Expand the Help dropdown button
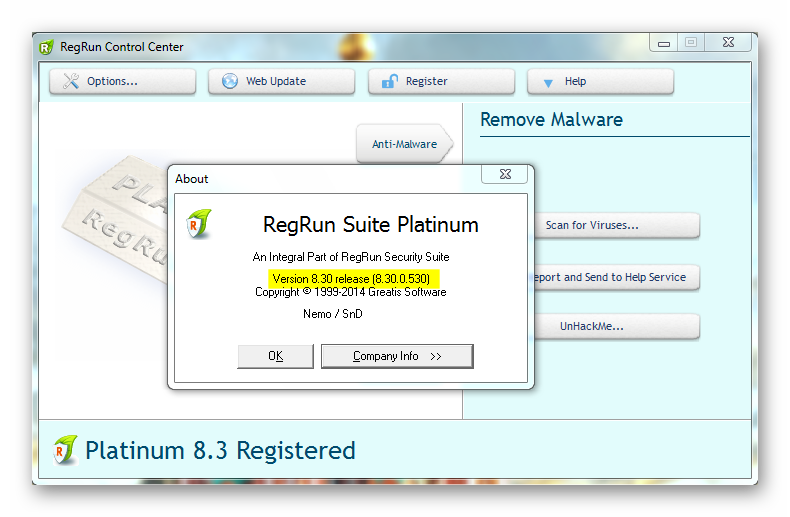 coord(600,81)
